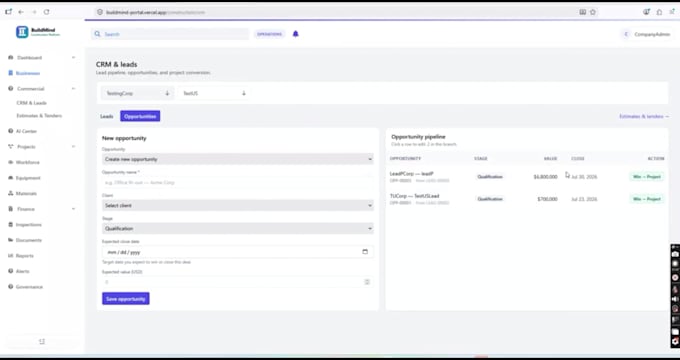Screen dimensions: 680x360
Task: Open the CompanyAdmin user menu
Action: [x=647, y=34]
